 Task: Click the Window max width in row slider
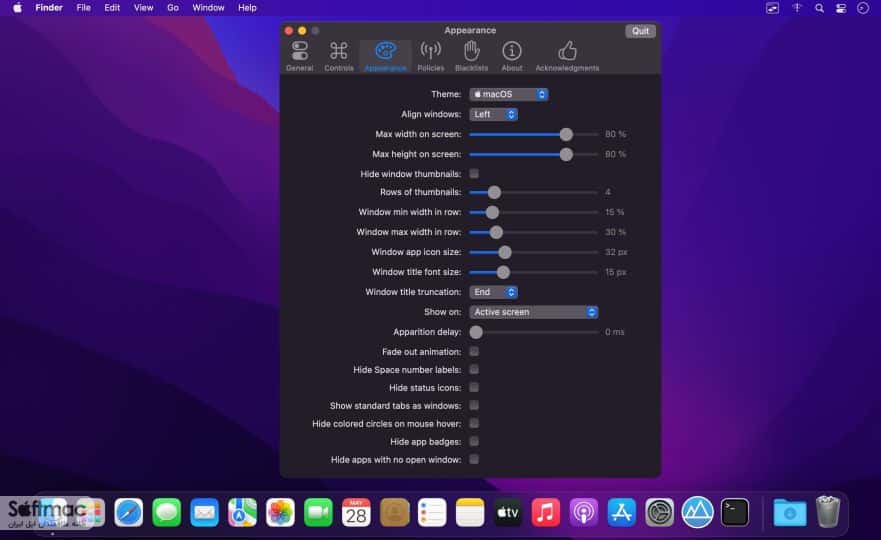tap(533, 232)
